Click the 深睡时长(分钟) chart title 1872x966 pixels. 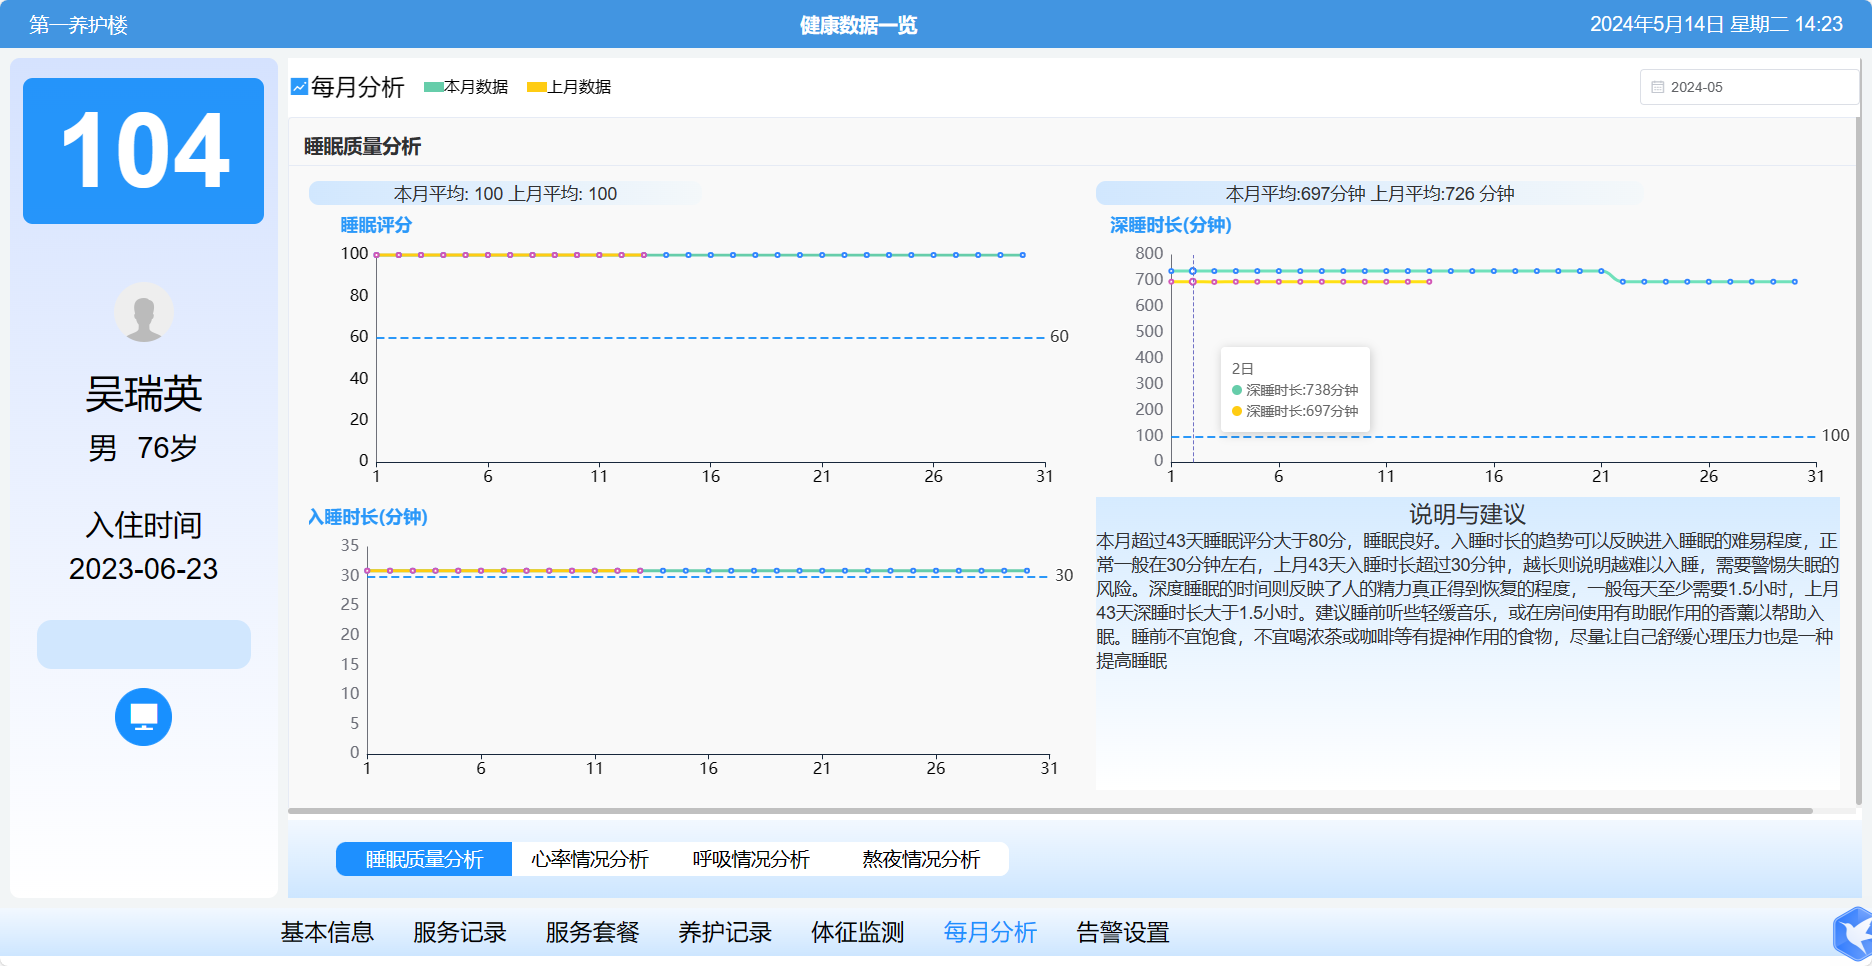tap(1171, 225)
